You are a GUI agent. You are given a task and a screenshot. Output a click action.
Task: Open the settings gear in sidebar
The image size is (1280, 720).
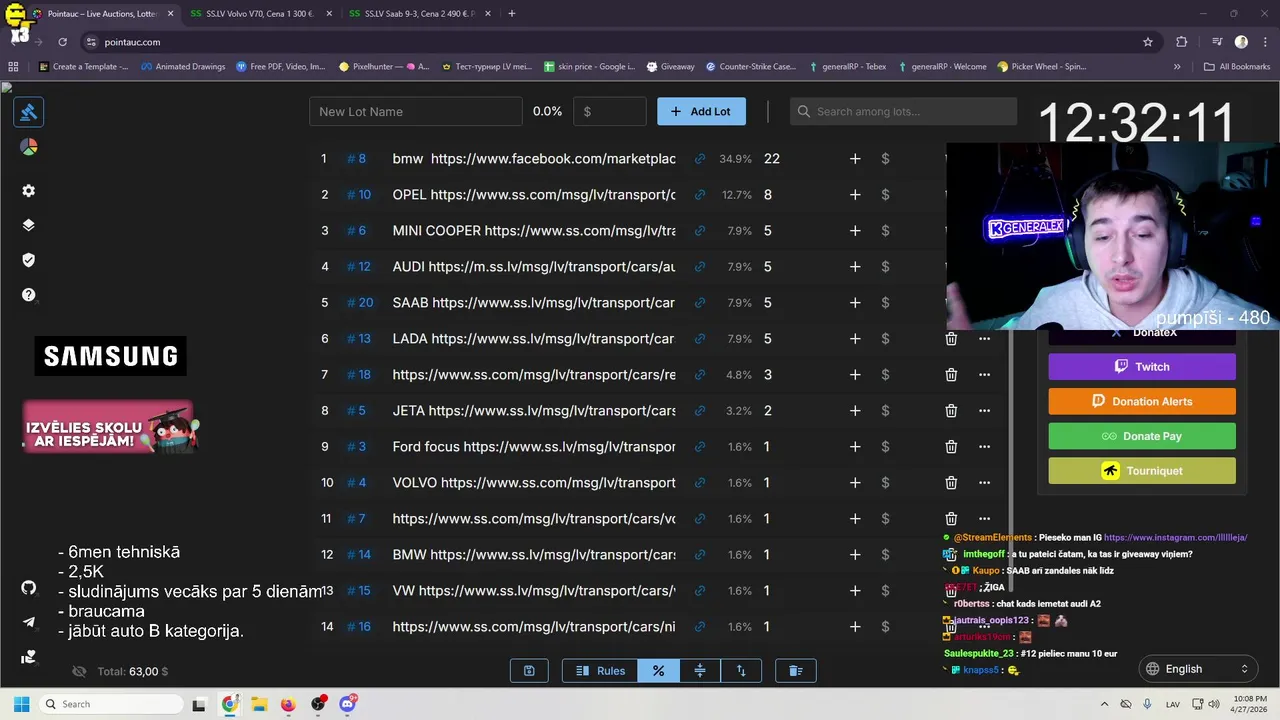[28, 191]
